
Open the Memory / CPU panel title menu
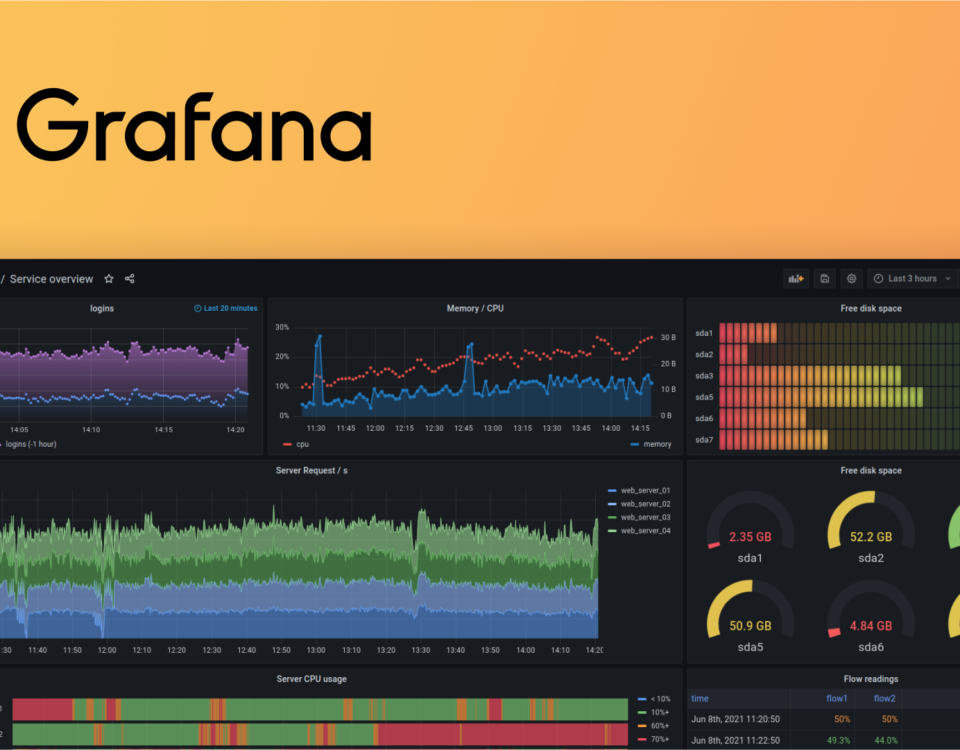click(475, 308)
